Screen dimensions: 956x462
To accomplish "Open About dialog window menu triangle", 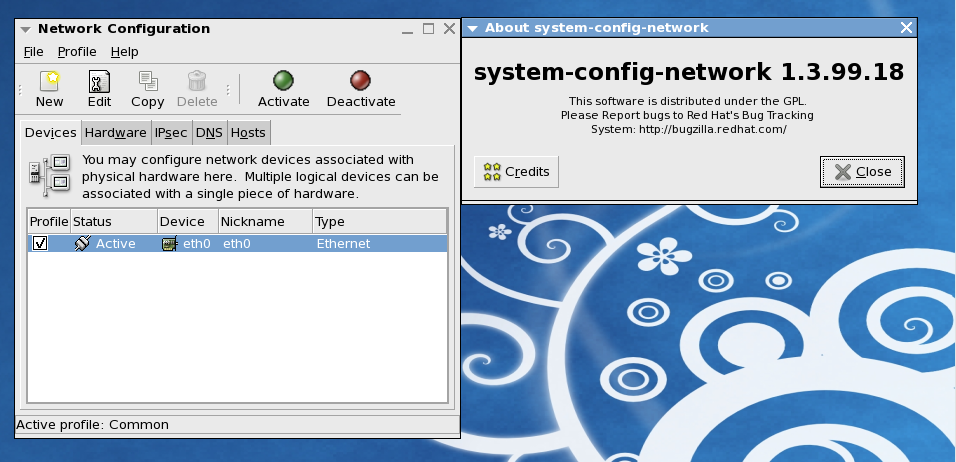I will coord(472,28).
